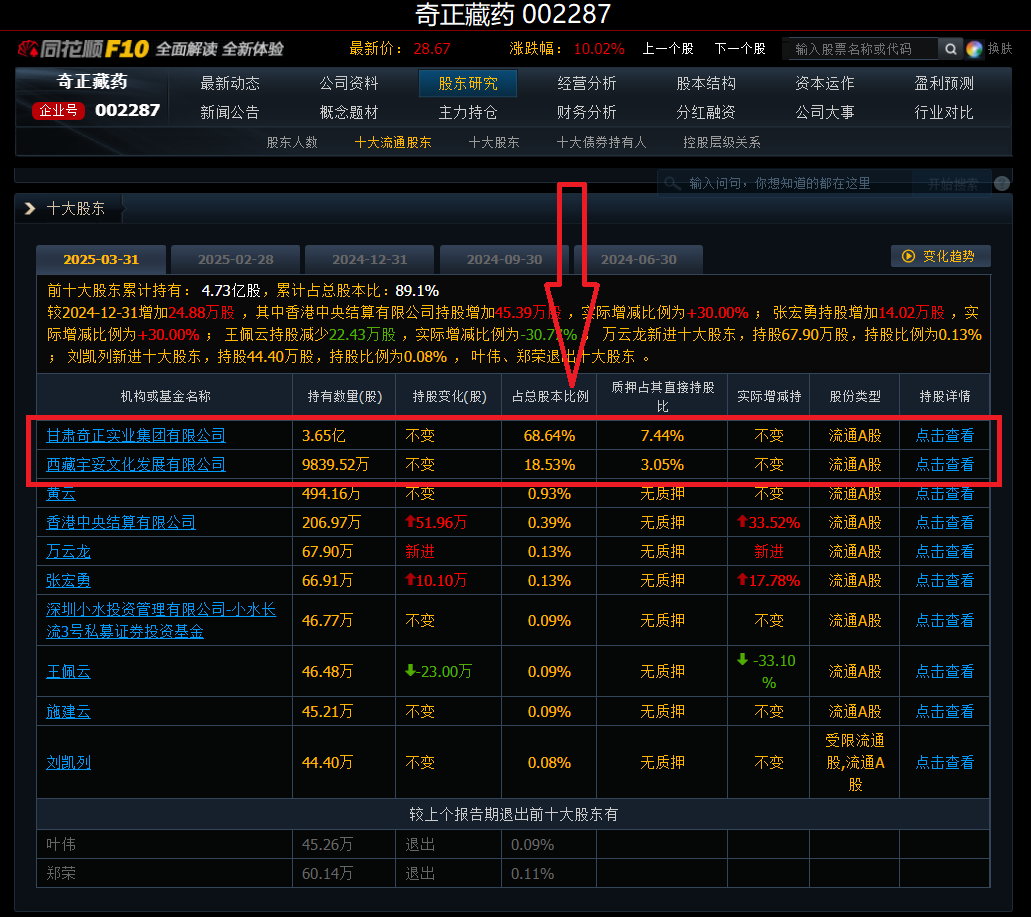This screenshot has width=1031, height=917.
Task: Click 点击查看 for 甘肃奇正实业 row
Action: click(945, 436)
